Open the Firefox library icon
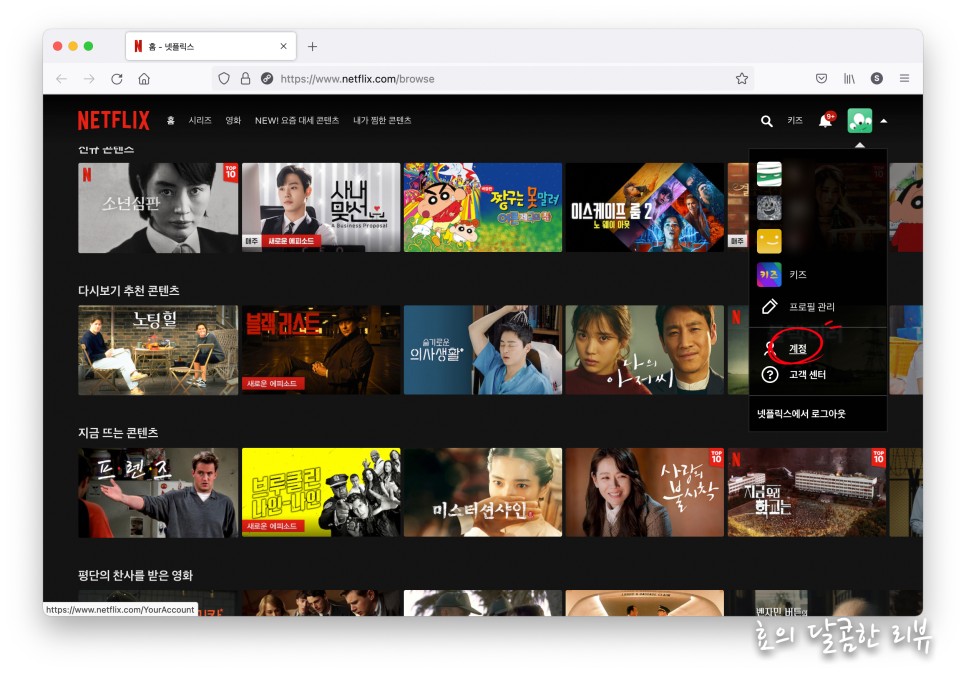 (849, 78)
